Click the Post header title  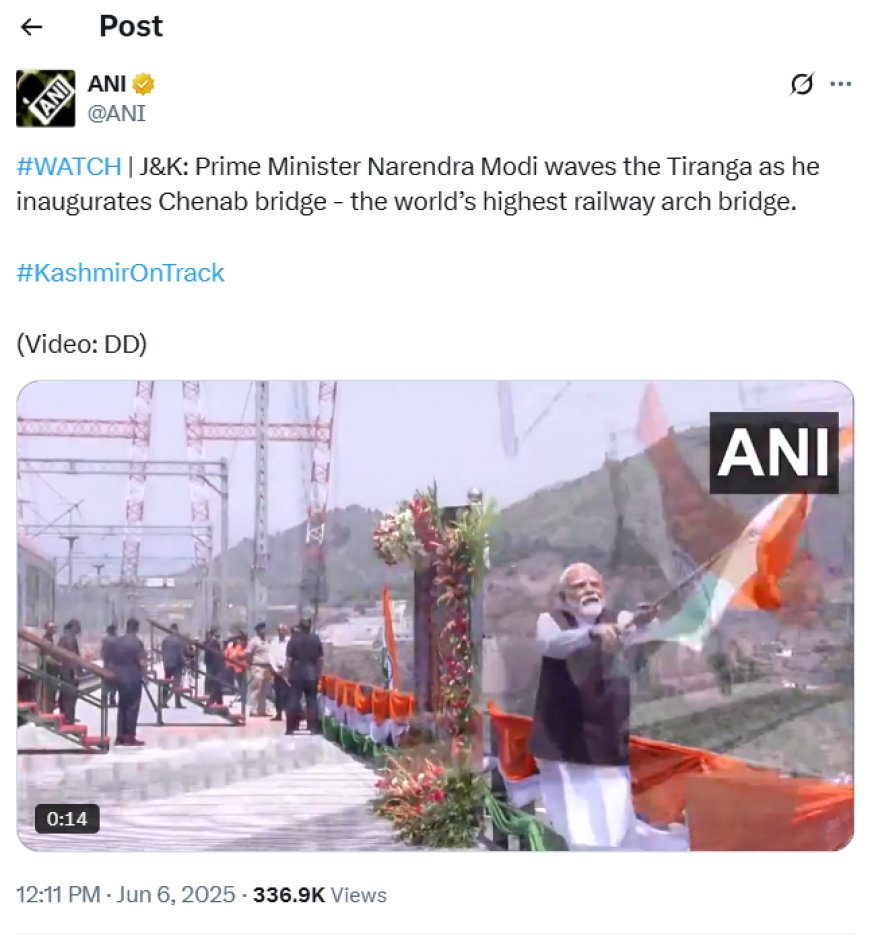click(131, 26)
